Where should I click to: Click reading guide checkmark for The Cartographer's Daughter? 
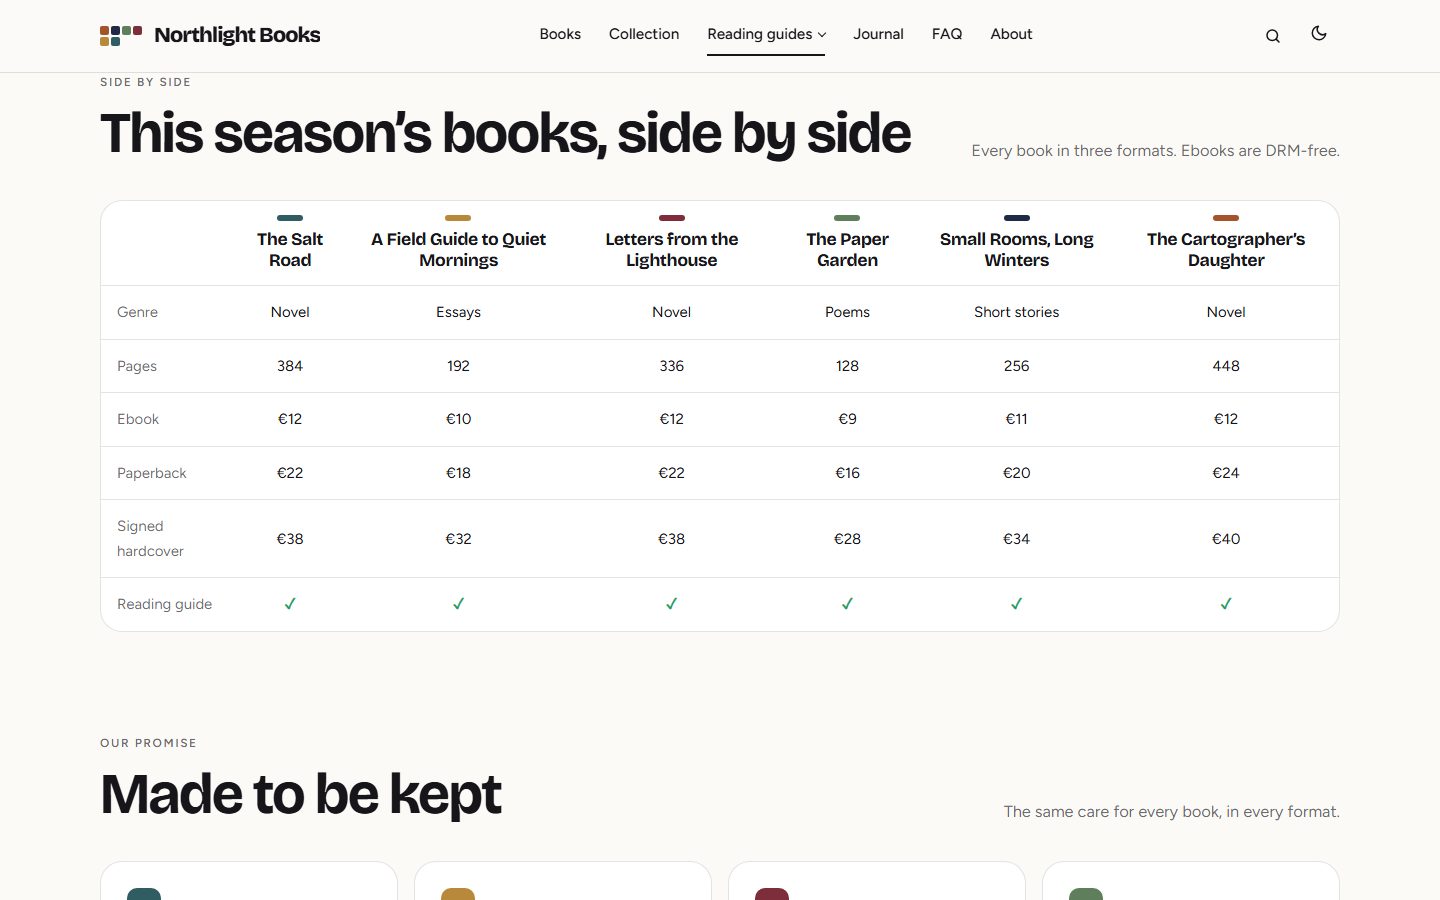[1226, 604]
